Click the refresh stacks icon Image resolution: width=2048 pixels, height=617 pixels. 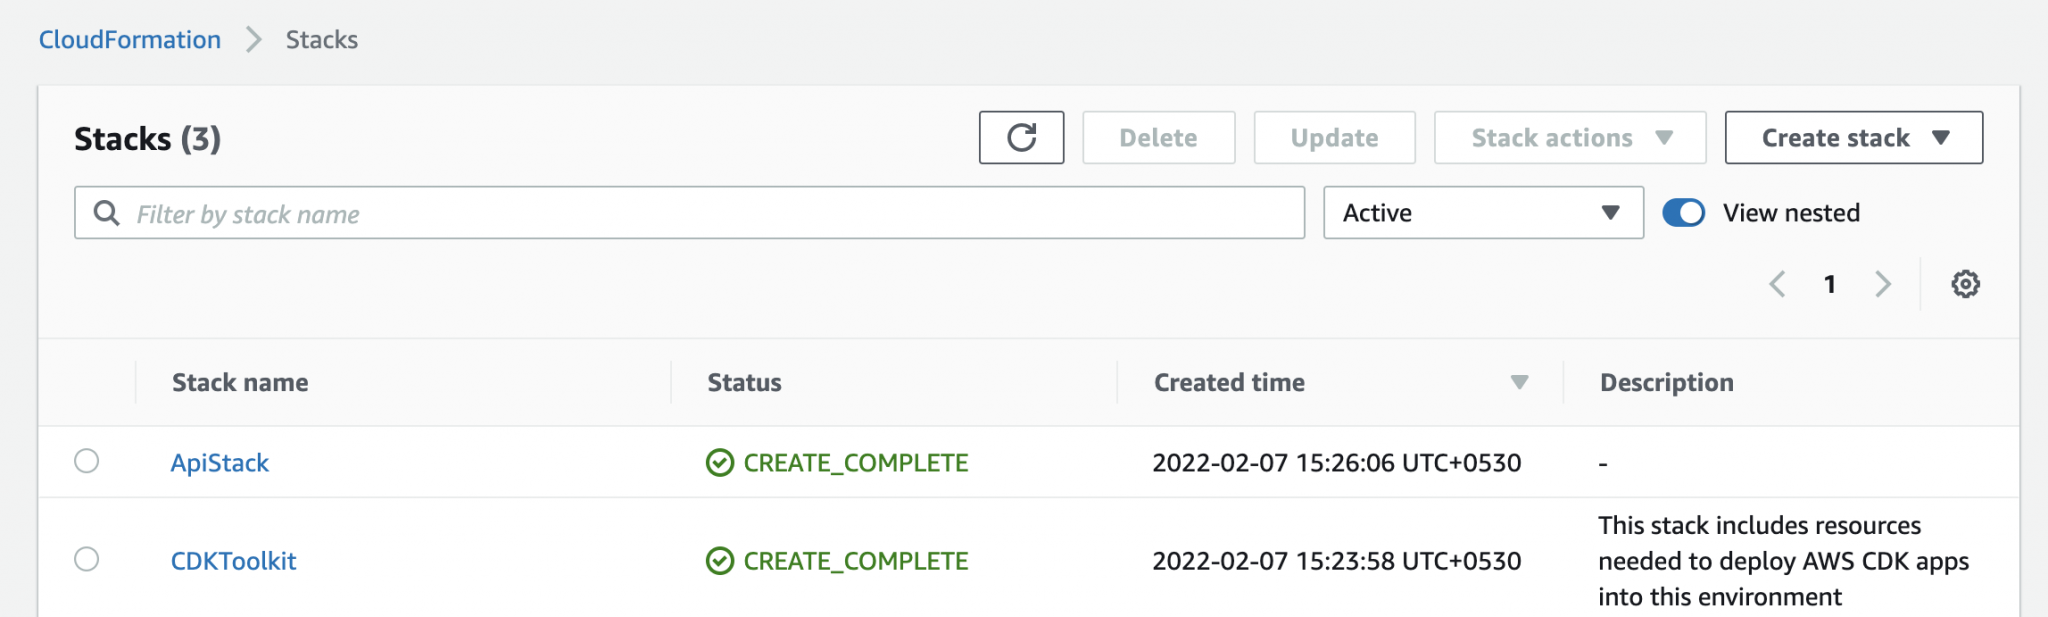tap(1020, 137)
